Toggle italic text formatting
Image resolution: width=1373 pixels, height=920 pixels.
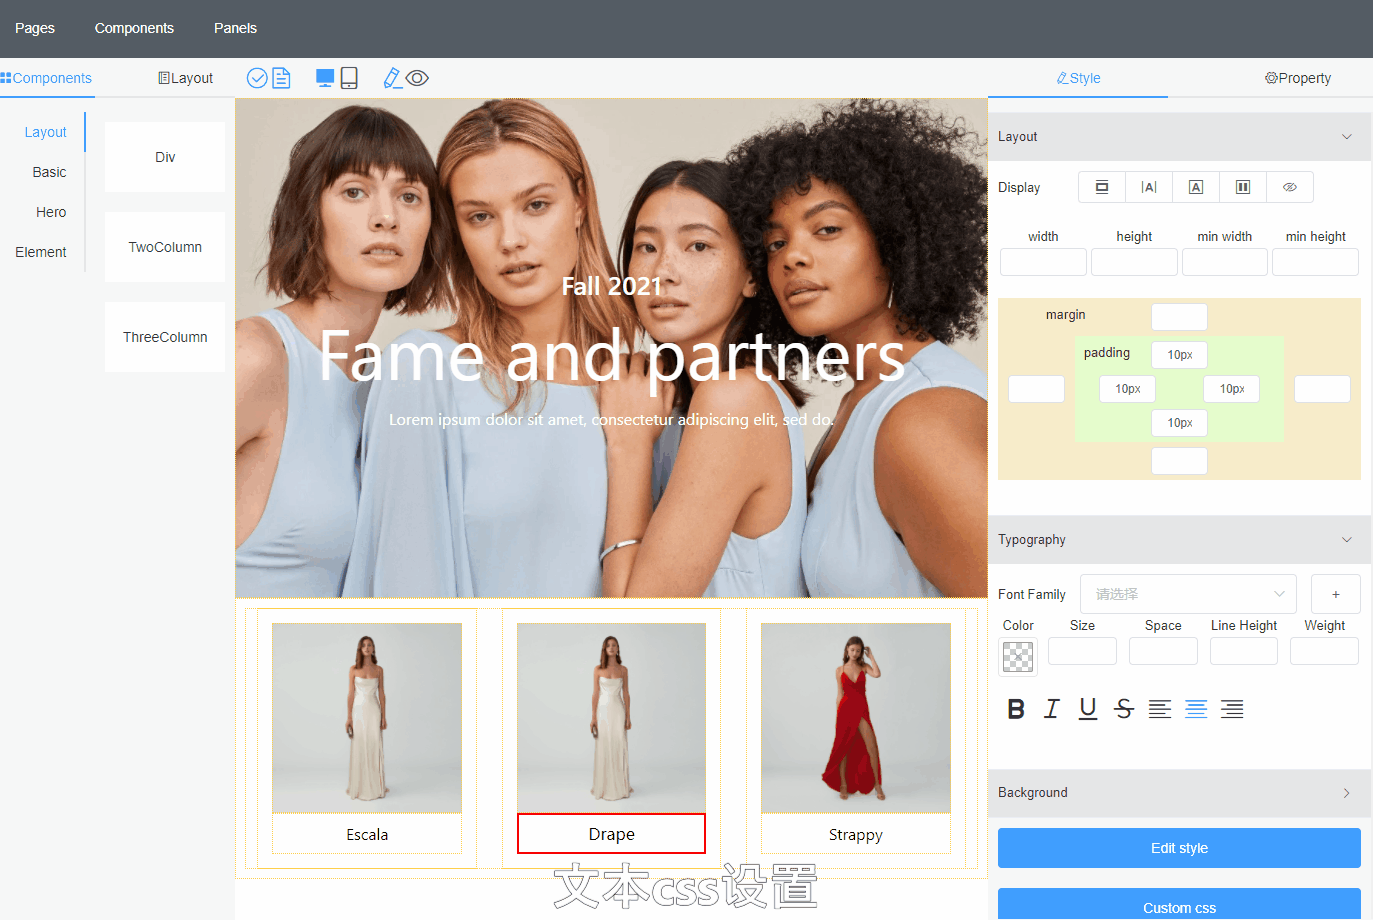(1052, 709)
